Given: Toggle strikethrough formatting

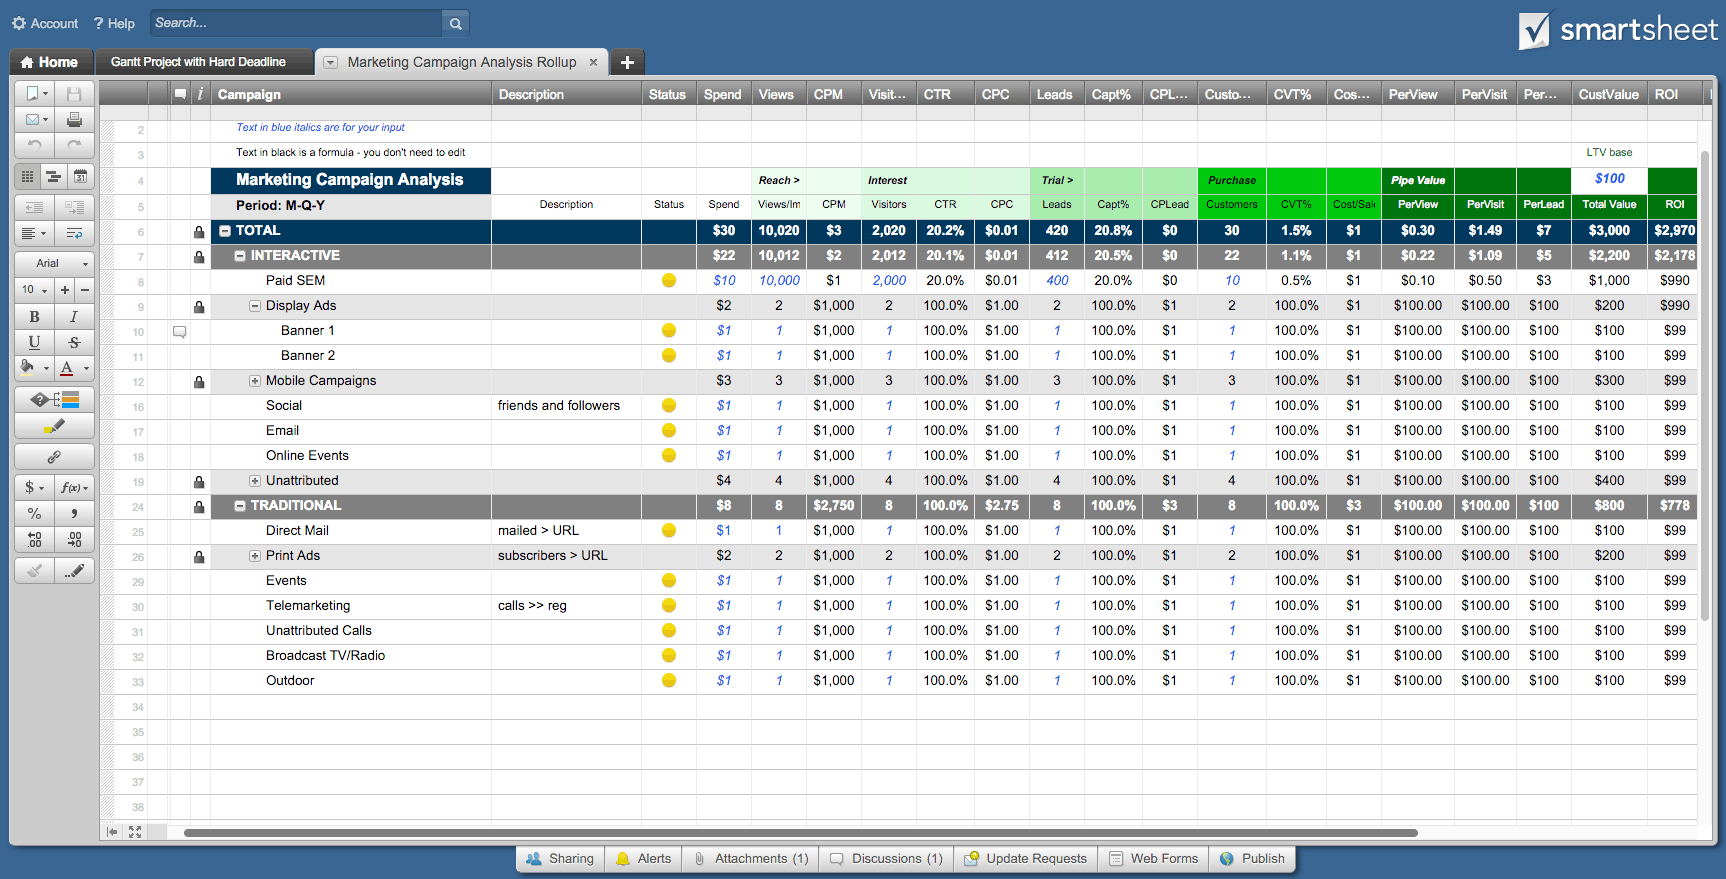Looking at the screenshot, I should click(x=74, y=342).
